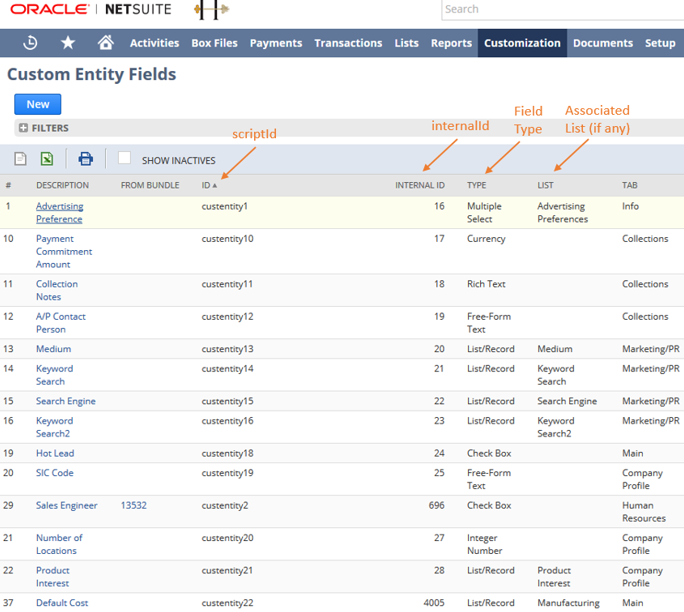
Task: Open the Collection Notes field
Action: pyautogui.click(x=57, y=290)
